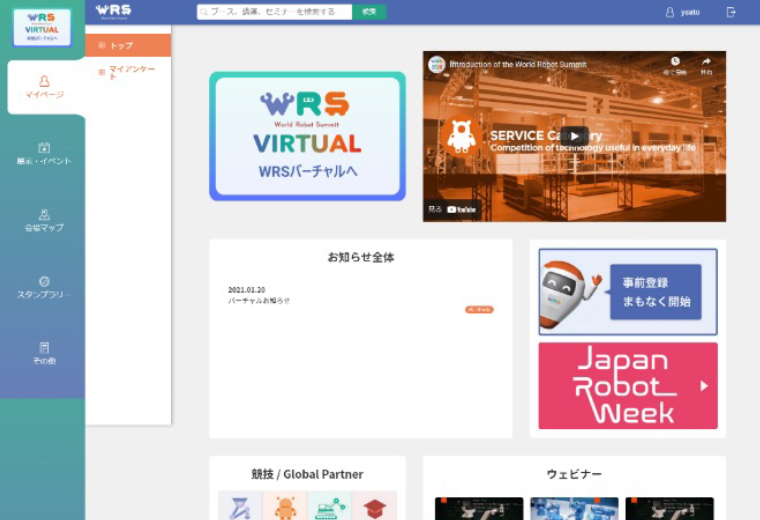The image size is (760, 520).
Task: Open the third webinar thumbnail
Action: [669, 508]
